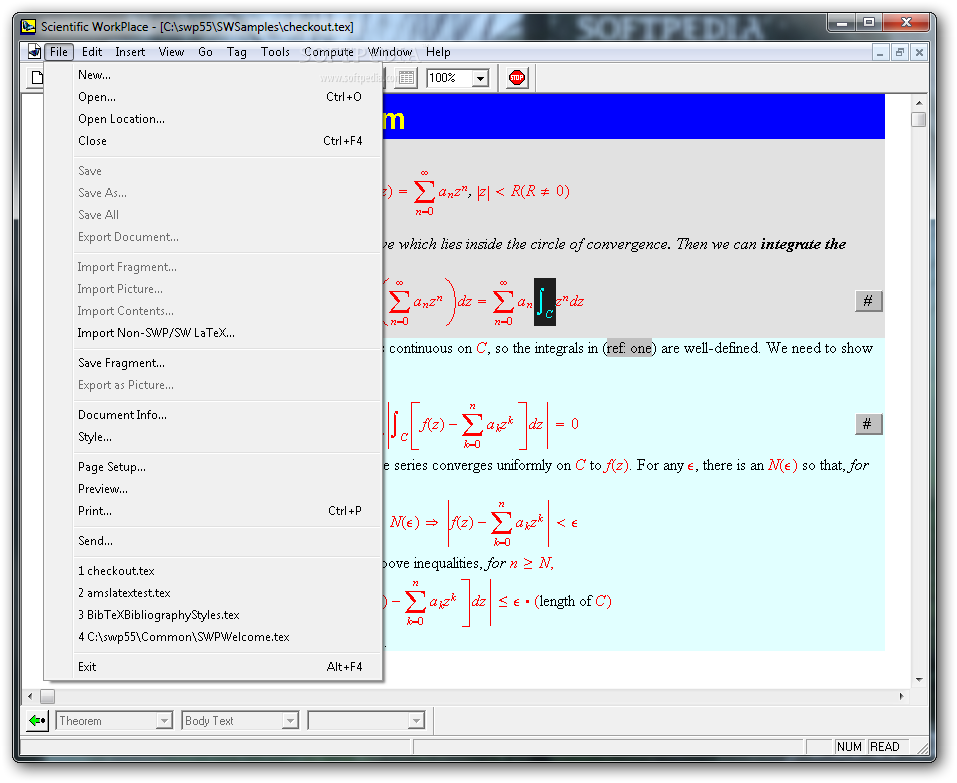The height and width of the screenshot is (783, 957).
Task: Click the document icon beside File menu
Action: pyautogui.click(x=34, y=52)
